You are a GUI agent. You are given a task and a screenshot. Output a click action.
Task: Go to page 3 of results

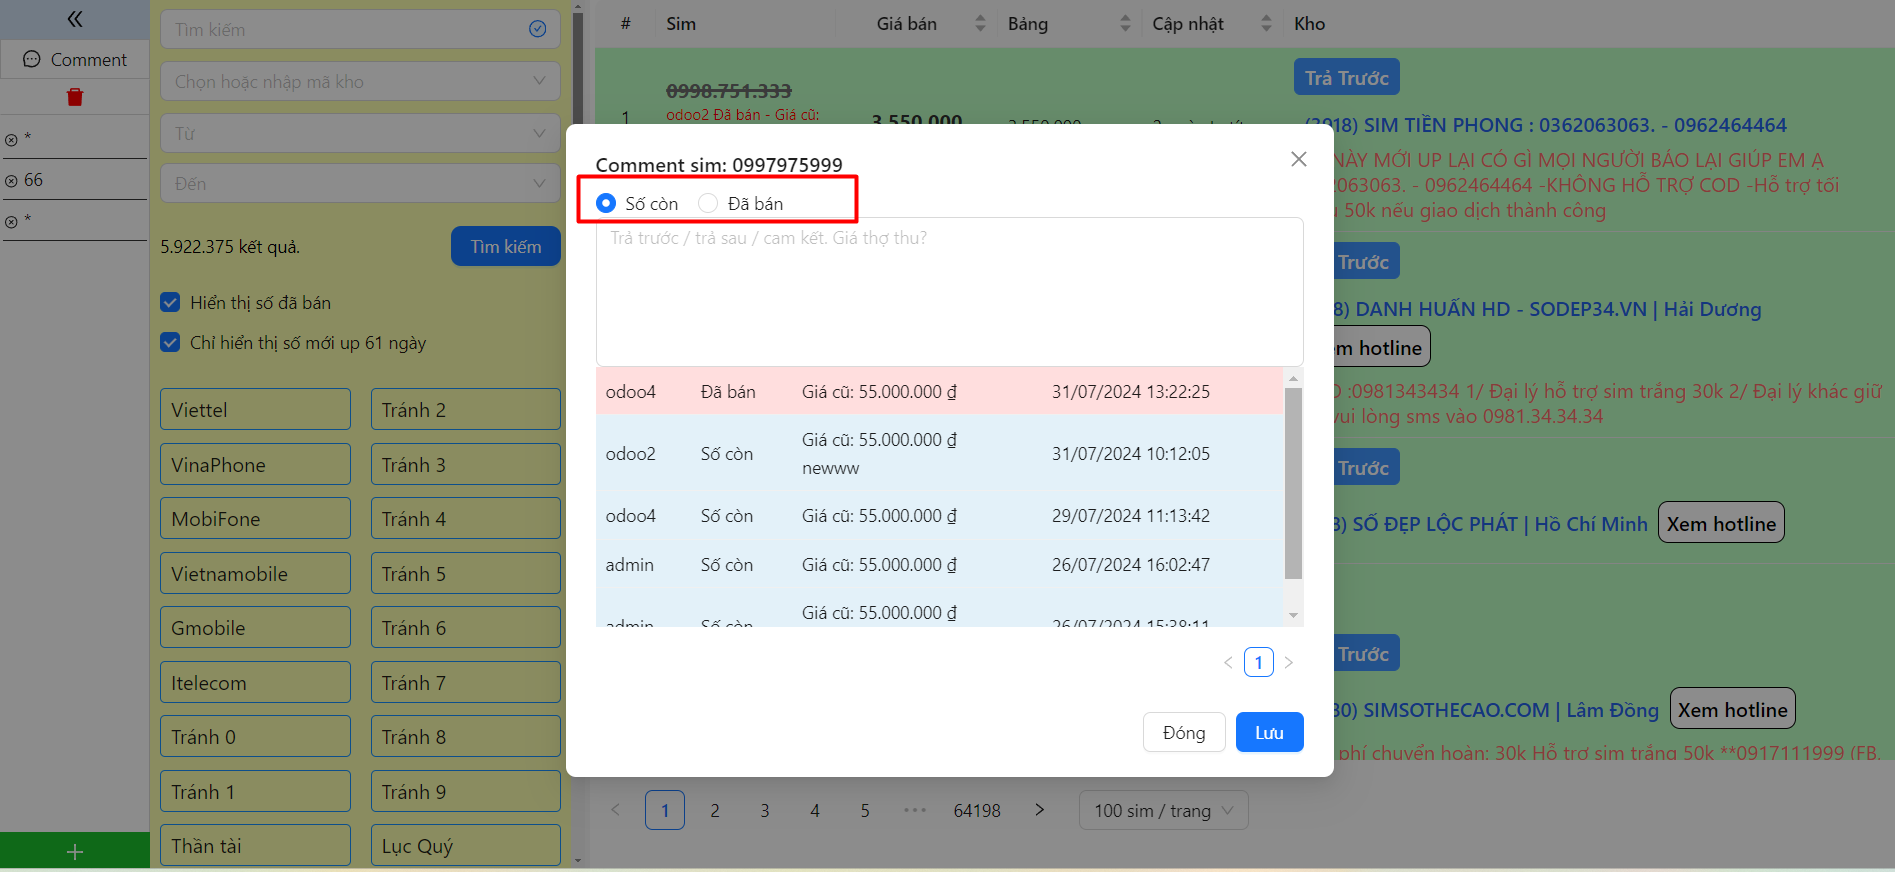click(x=765, y=810)
